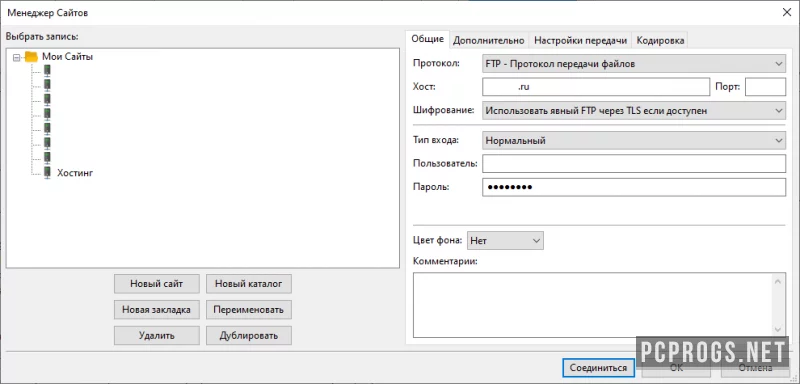Click the Пароль input field
The height and width of the screenshot is (384, 800).
coord(634,187)
